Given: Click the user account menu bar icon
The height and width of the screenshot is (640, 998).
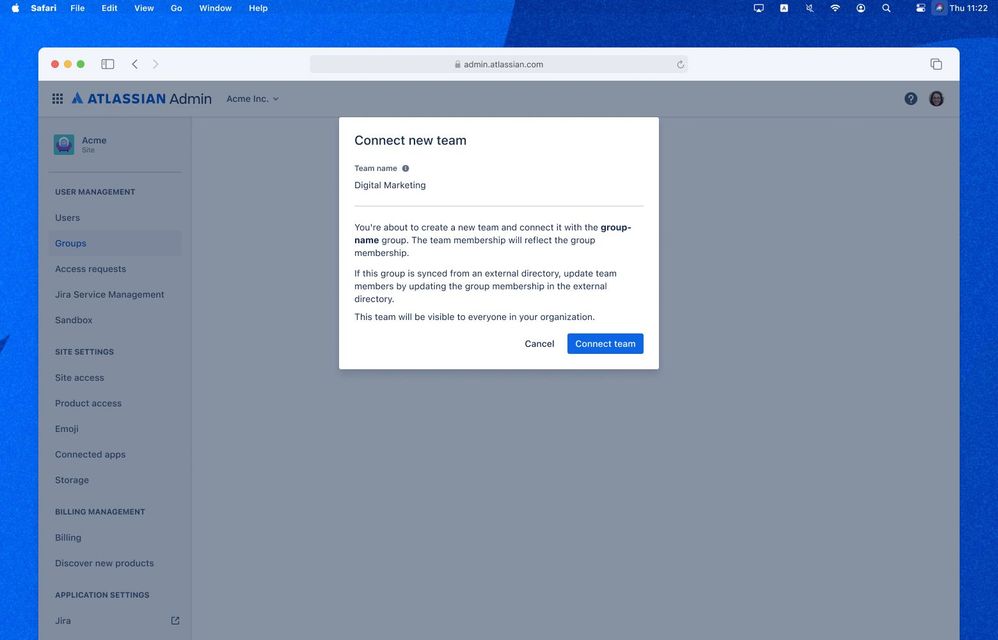Looking at the screenshot, I should pyautogui.click(x=861, y=8).
